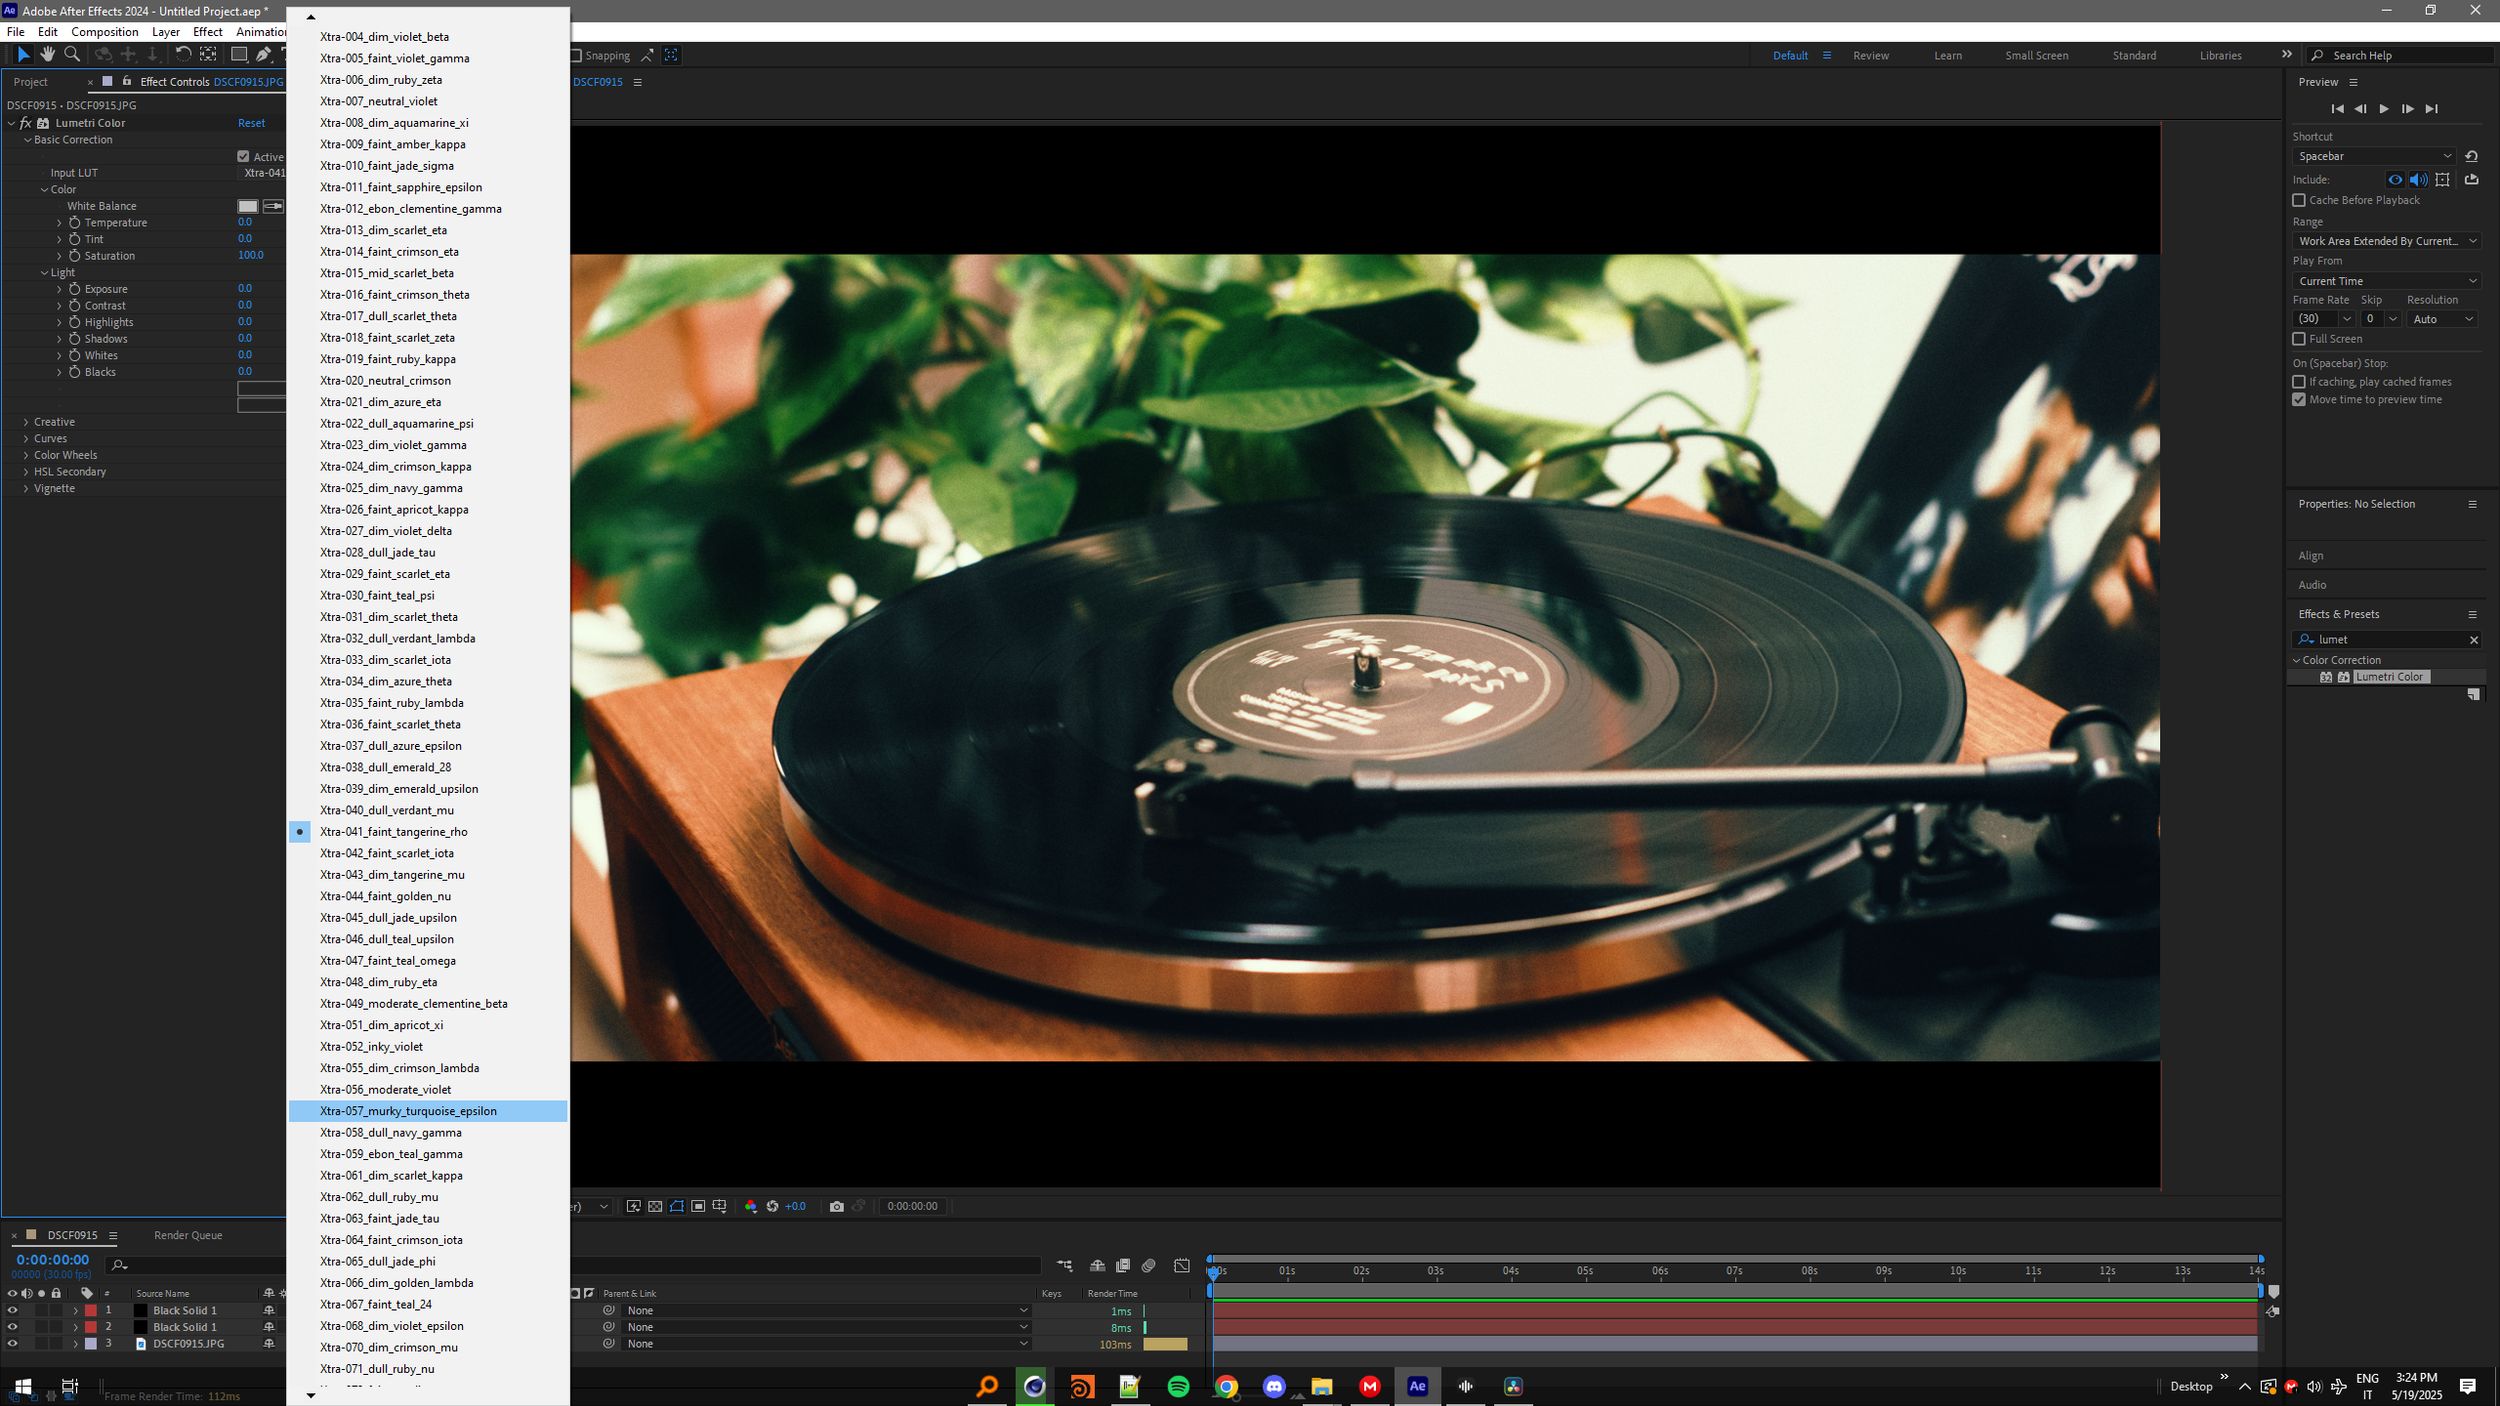
Task: Open the channel view color picker icon
Action: point(751,1206)
